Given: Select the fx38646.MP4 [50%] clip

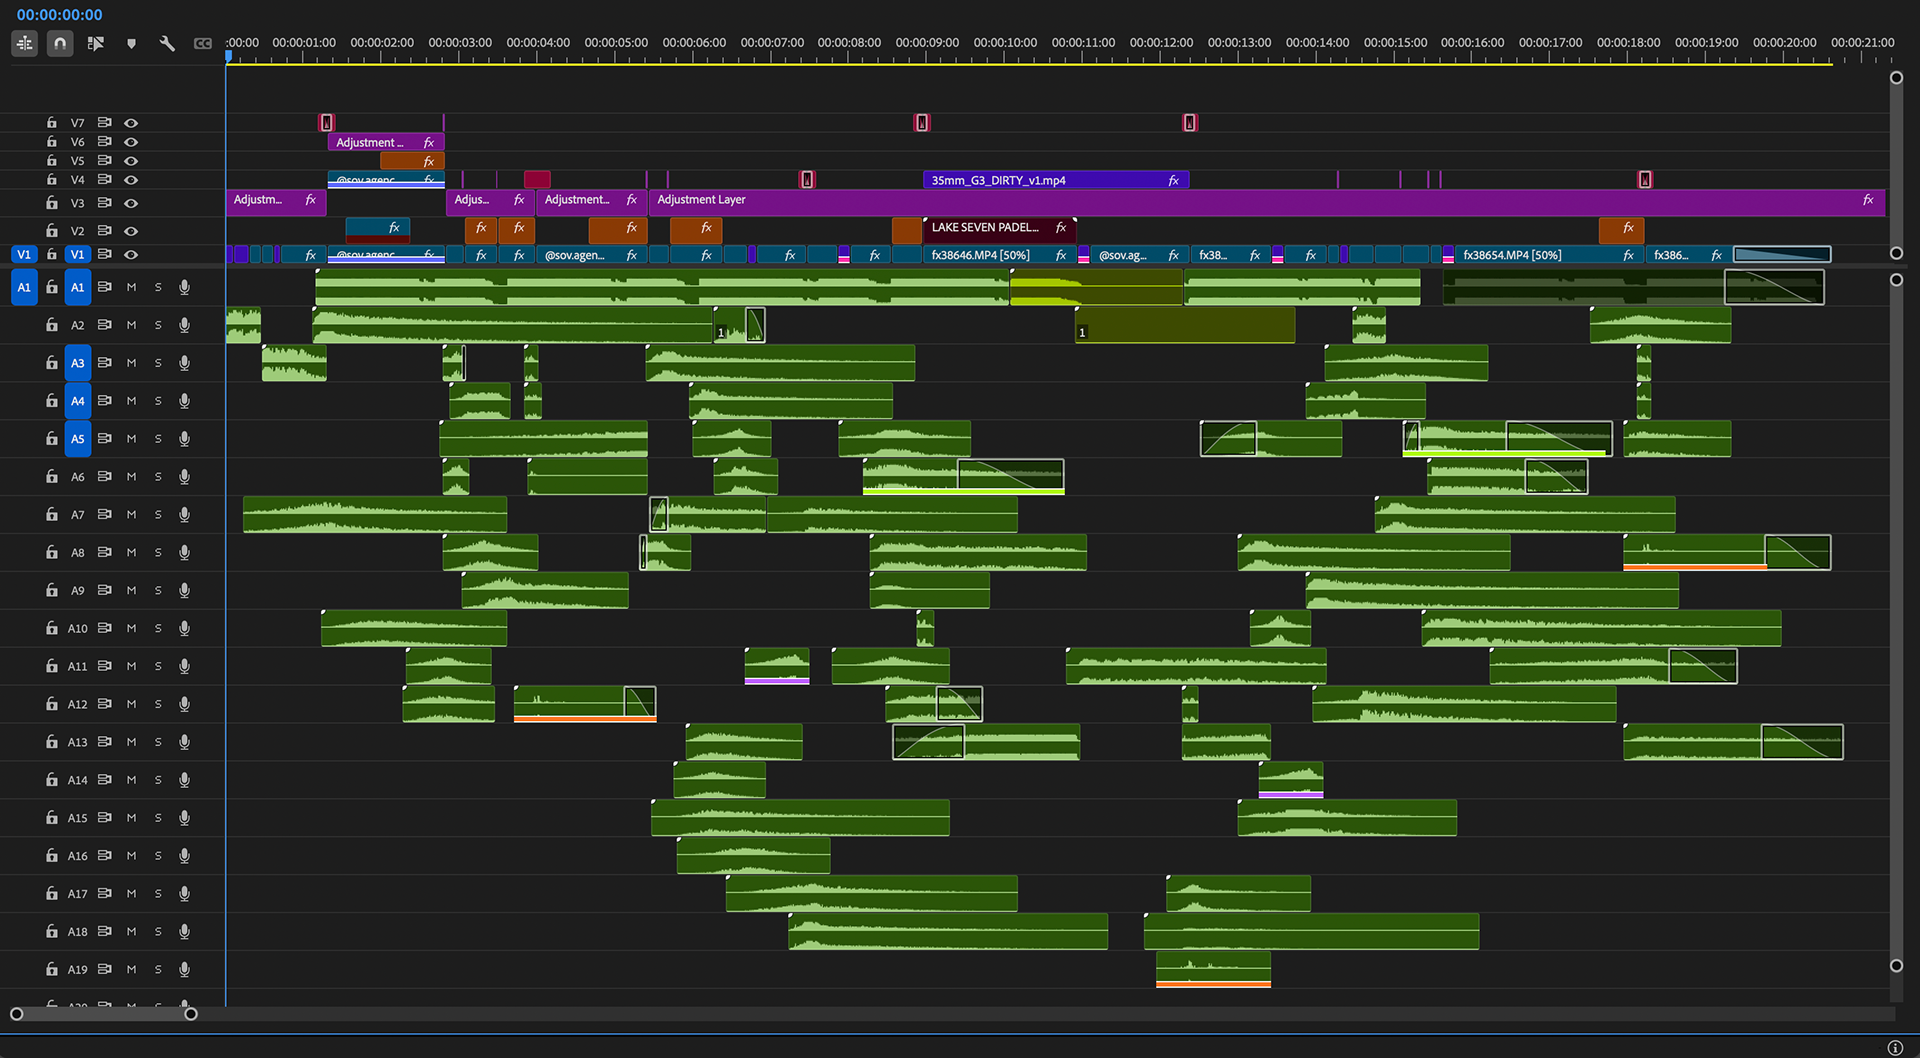Looking at the screenshot, I should point(999,255).
